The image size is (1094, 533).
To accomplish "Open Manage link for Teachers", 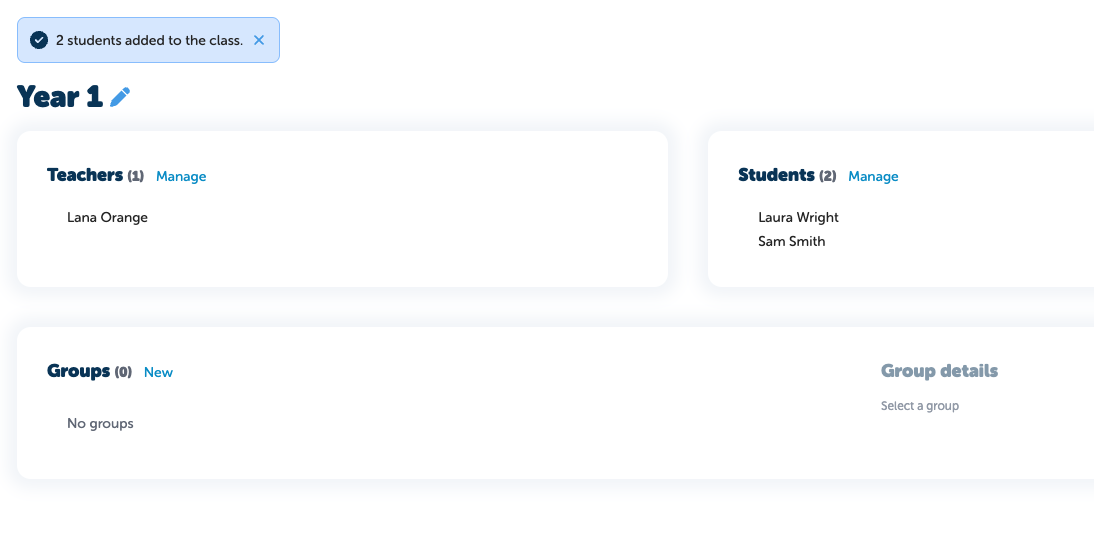I will [x=181, y=177].
